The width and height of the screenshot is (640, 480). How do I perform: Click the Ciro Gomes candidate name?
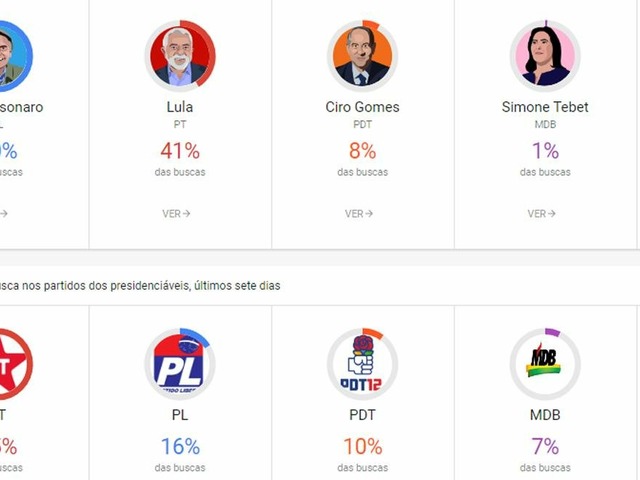tap(362, 107)
